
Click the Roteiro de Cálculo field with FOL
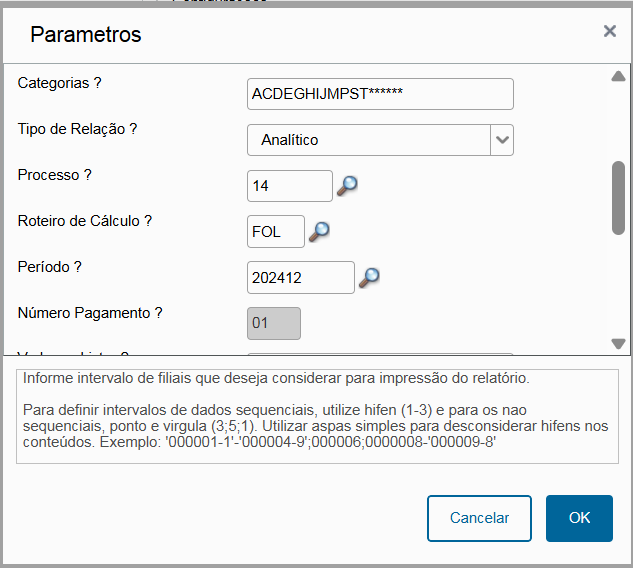[276, 232]
